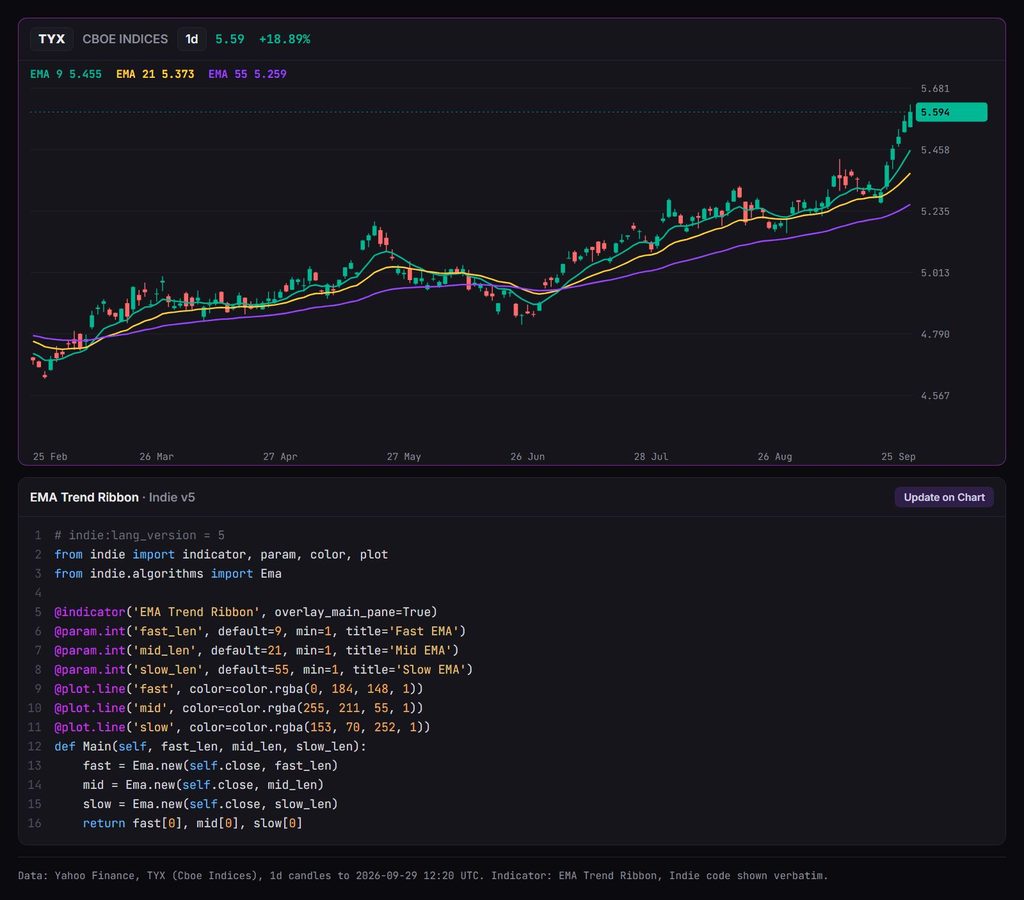Select the EMA 55 5.259 legend entry
This screenshot has width=1024, height=900.
click(x=248, y=74)
